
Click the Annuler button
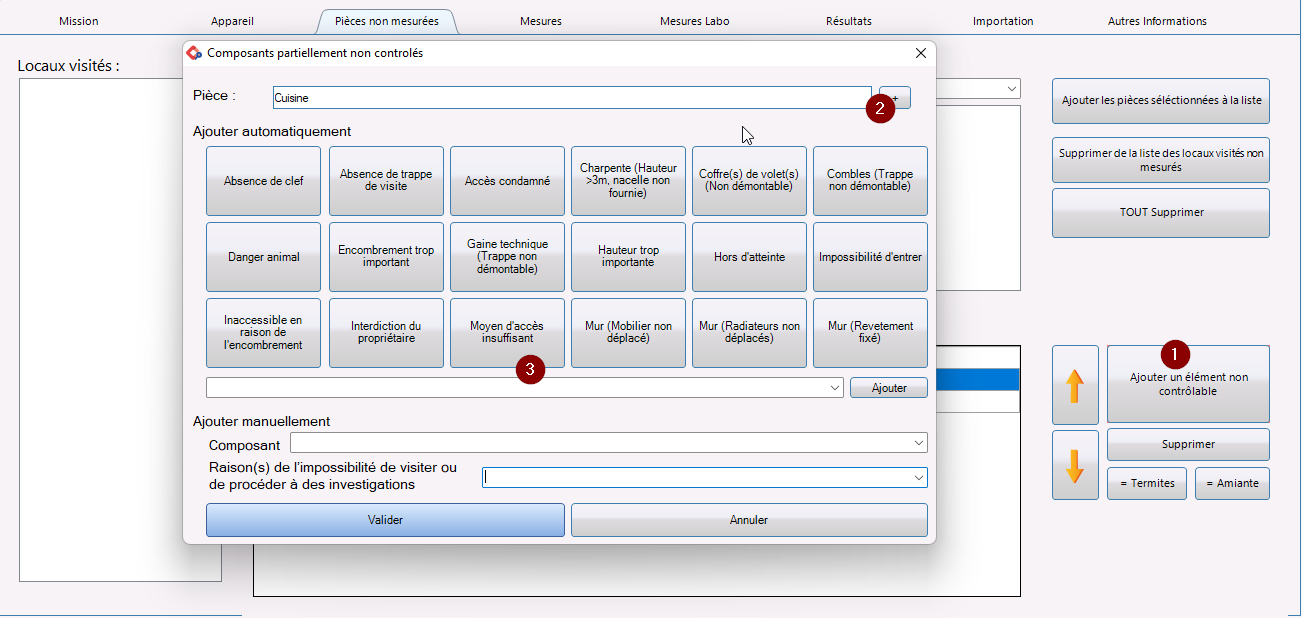pos(748,520)
